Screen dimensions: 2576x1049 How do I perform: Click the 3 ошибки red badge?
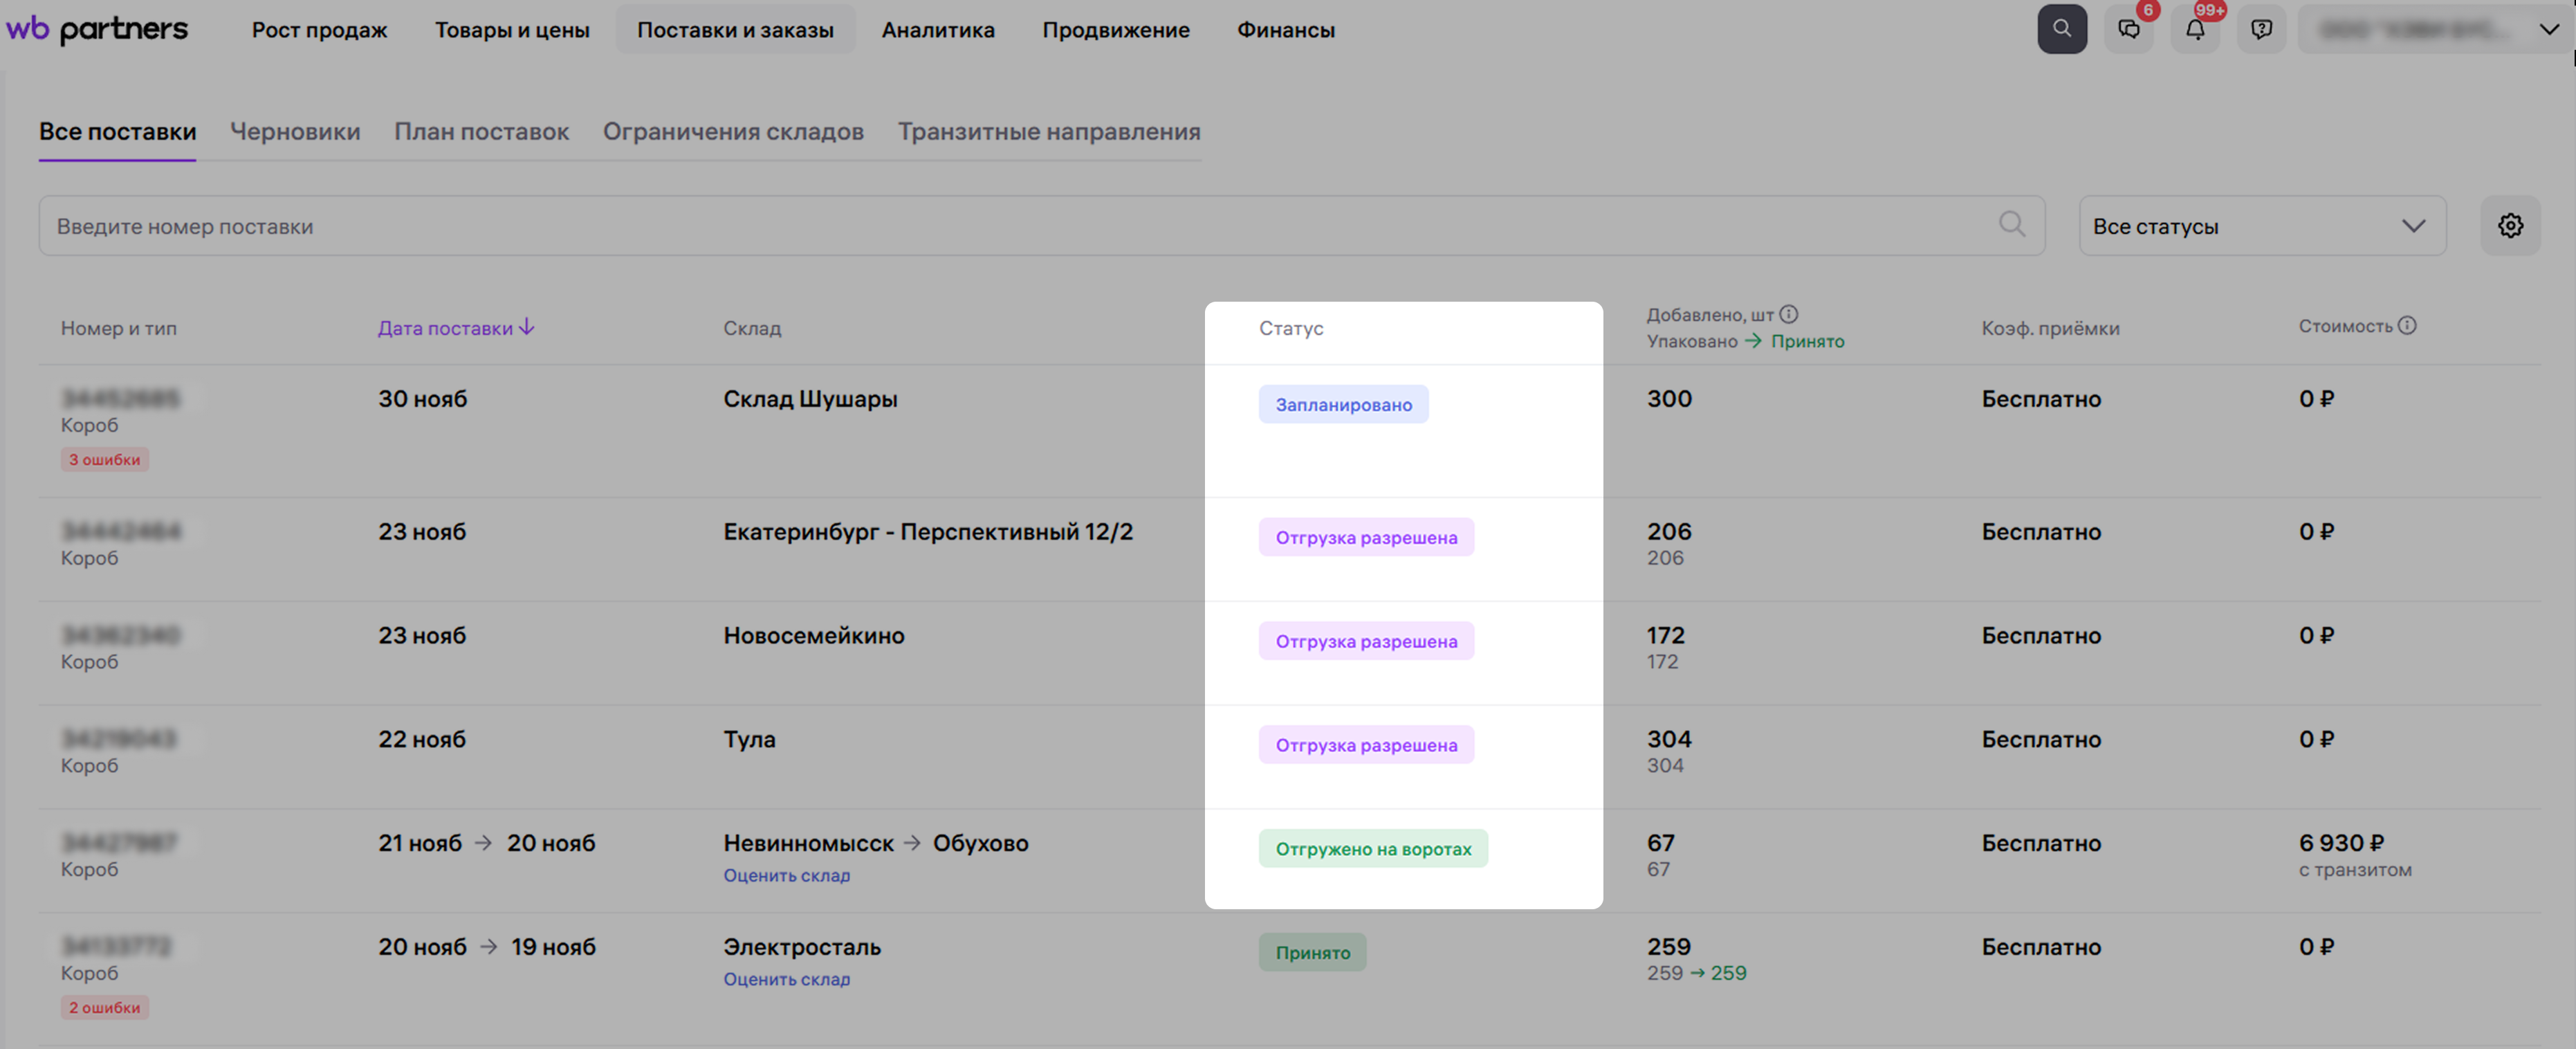tap(104, 460)
